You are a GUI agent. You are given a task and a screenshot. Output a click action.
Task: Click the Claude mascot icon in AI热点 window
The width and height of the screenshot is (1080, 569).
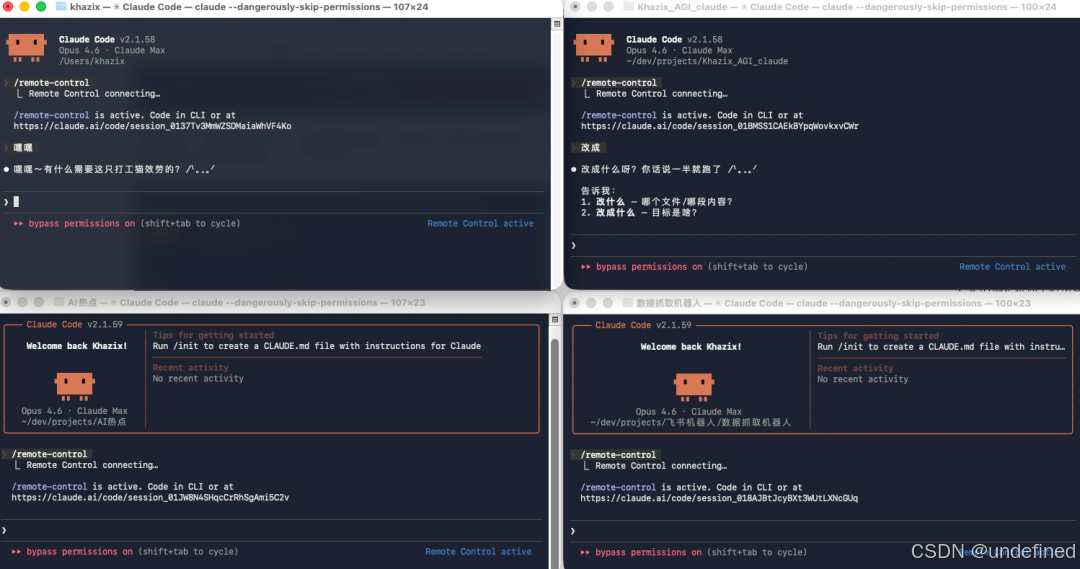pos(74,386)
